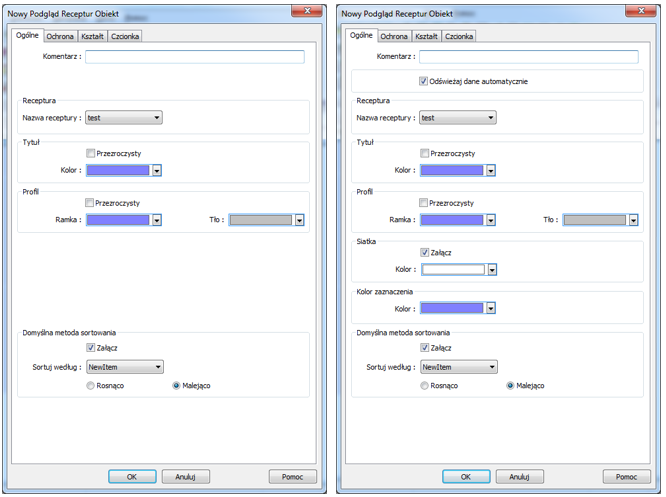Close the right Nowy Podgląd Receptur dialog
Screen dimensions: 666x497
click(x=641, y=11)
